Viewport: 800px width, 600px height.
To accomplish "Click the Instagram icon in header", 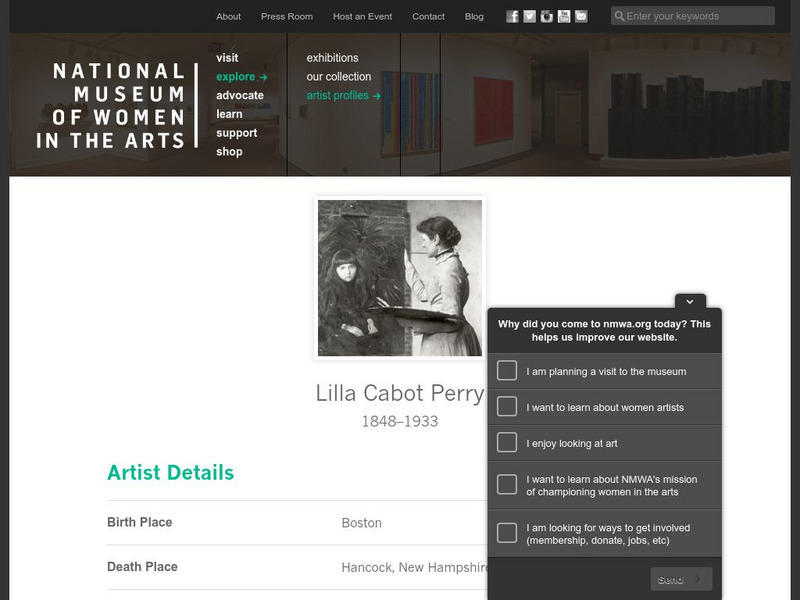I will (x=547, y=16).
